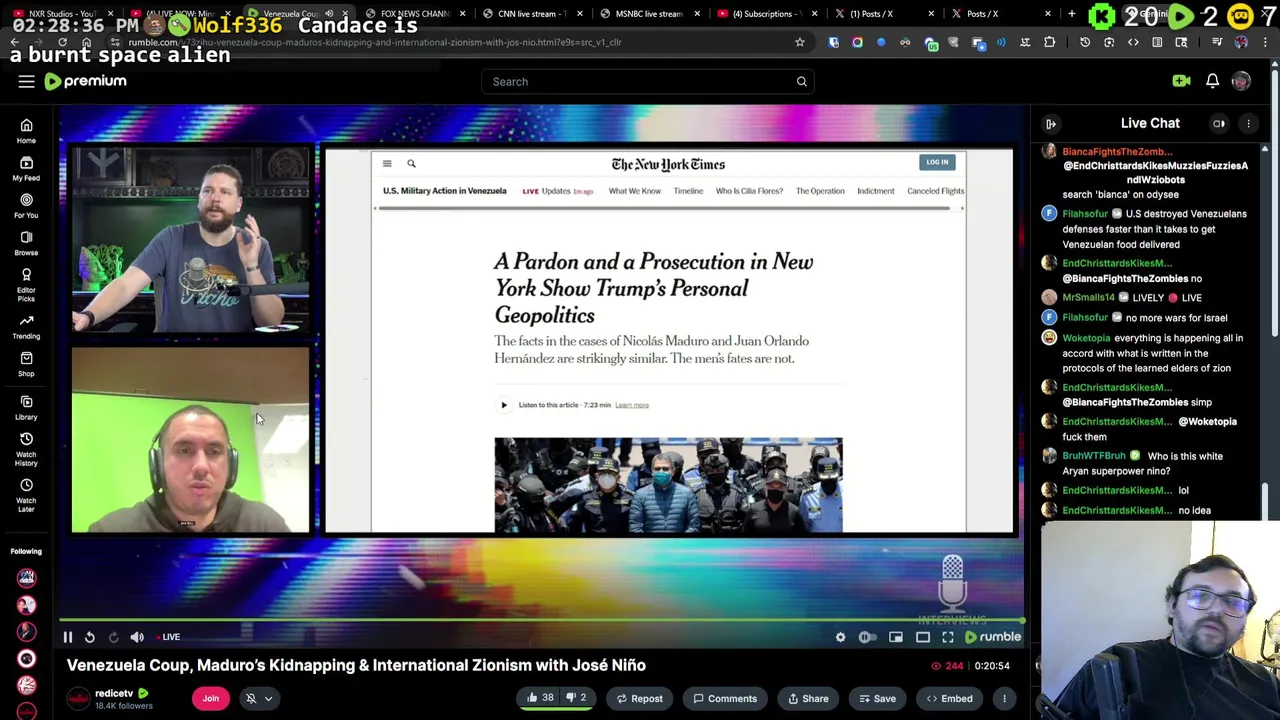Screen dimensions: 1280x720
Task: Click NYT search icon in video
Action: (411, 164)
